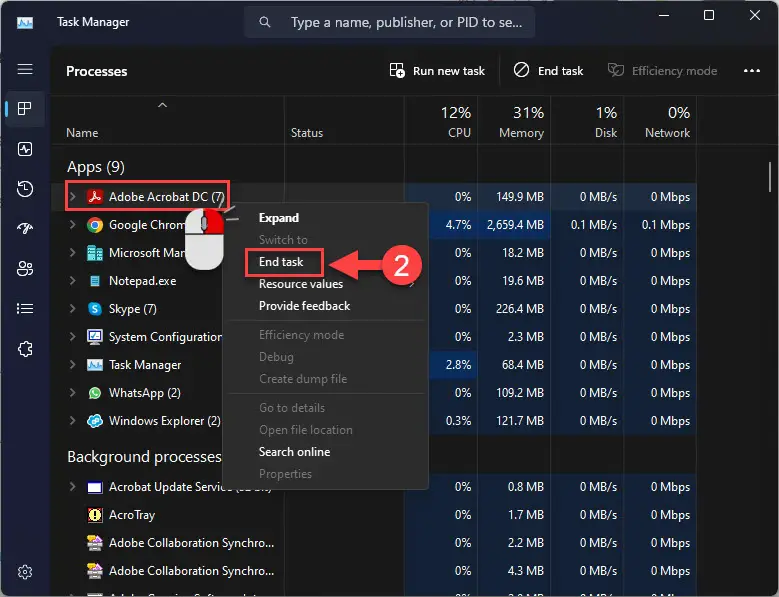Expand the Windows Explorer (2) group

pyautogui.click(x=73, y=421)
